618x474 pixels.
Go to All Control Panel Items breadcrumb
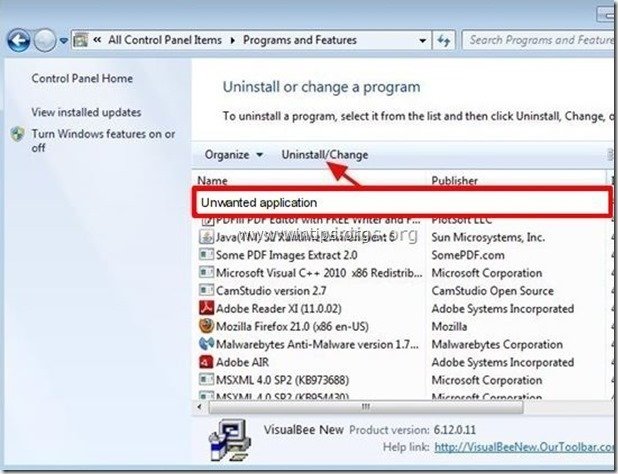(165, 40)
